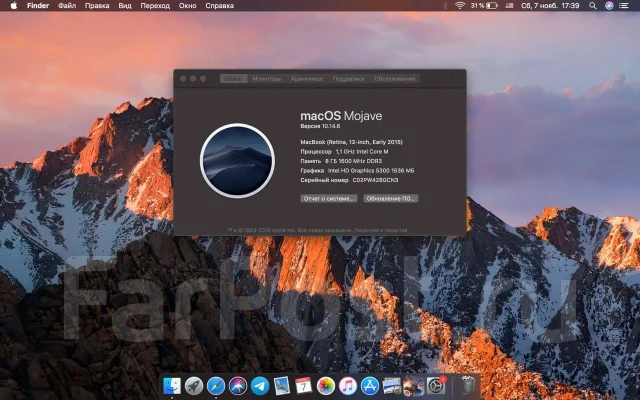Select the Обзор tab
This screenshot has height=400, width=640.
[233, 79]
